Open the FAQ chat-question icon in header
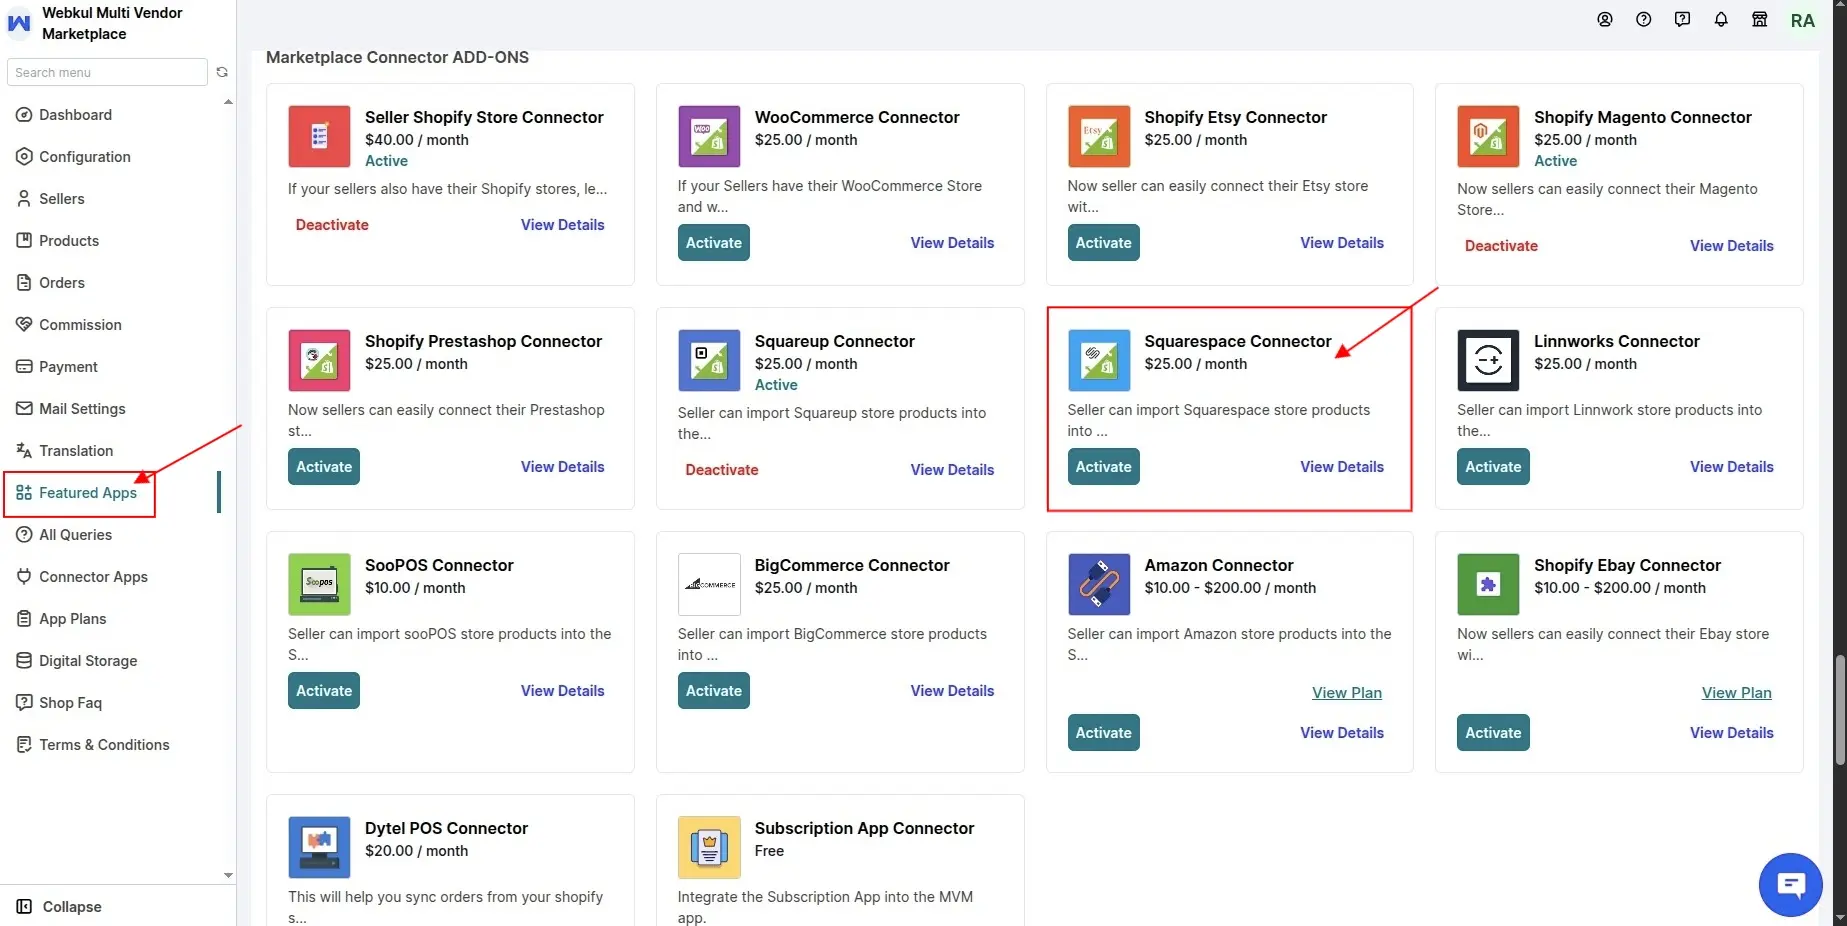This screenshot has height=926, width=1847. coord(1683,20)
